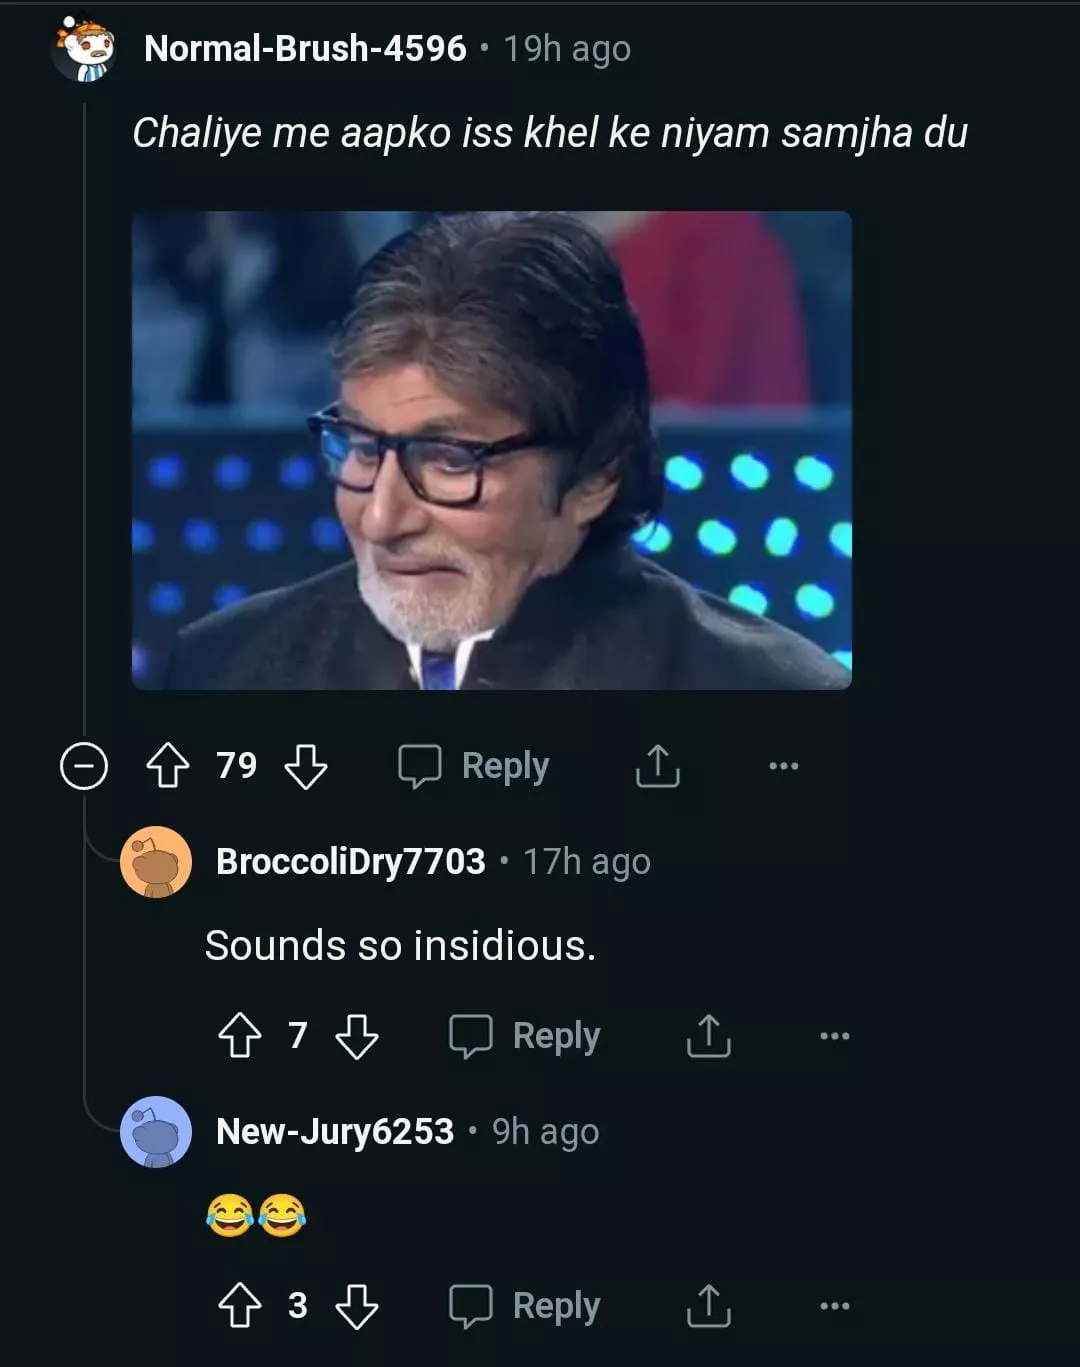Upvote New-Jury6253's emoji comment
1080x1367 pixels.
239,1306
